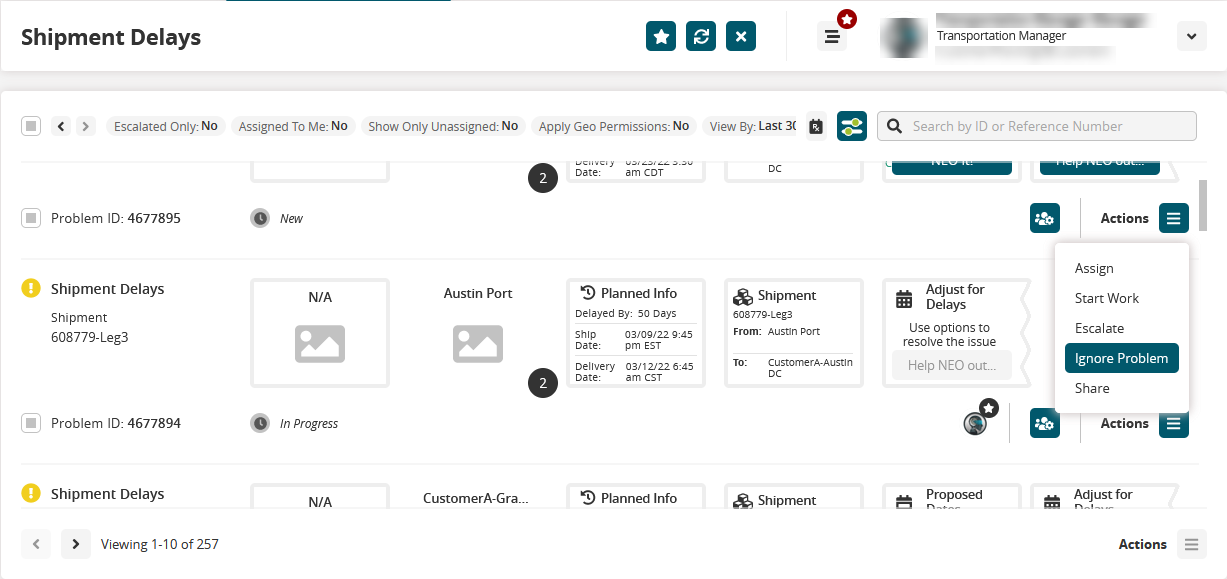Click the filter bar left chevron
This screenshot has height=579, width=1227.
pos(61,126)
